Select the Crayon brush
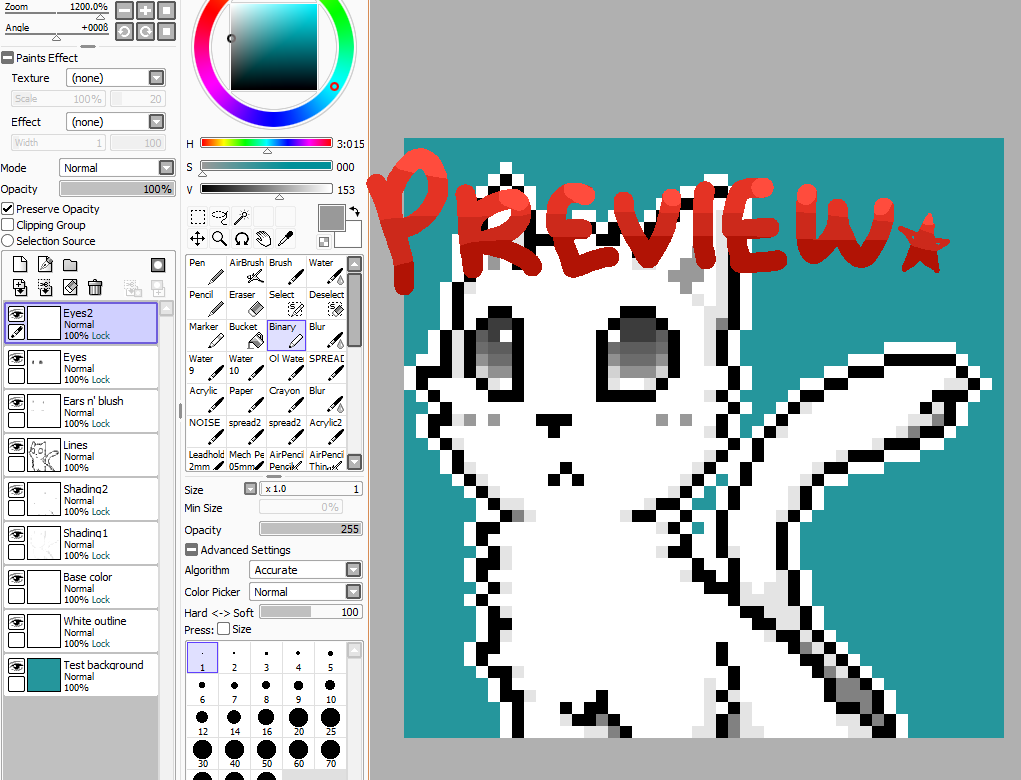 tap(286, 399)
